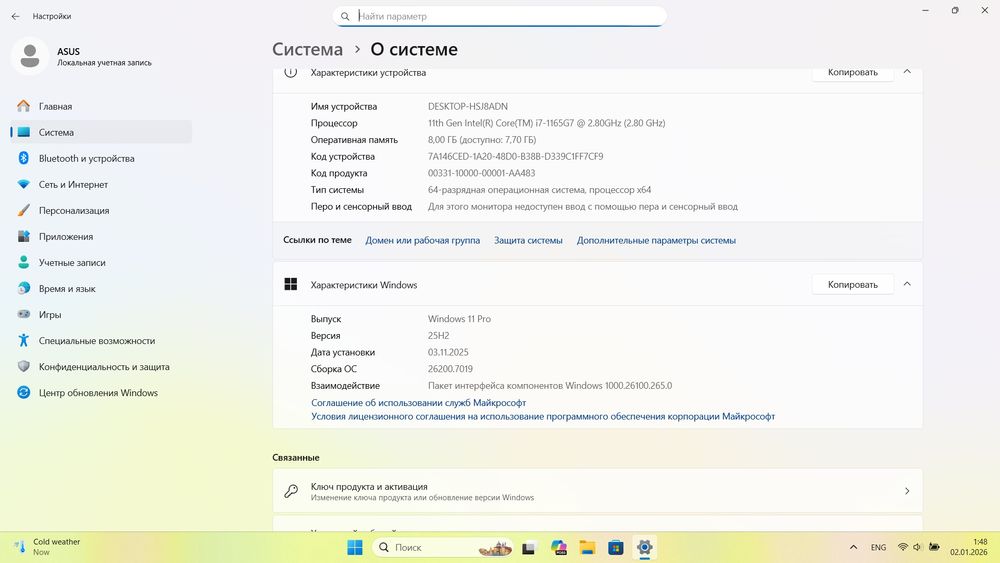Screen dimensions: 1000x563
Task: Click the magnifier icon in settings search
Action: point(345,17)
